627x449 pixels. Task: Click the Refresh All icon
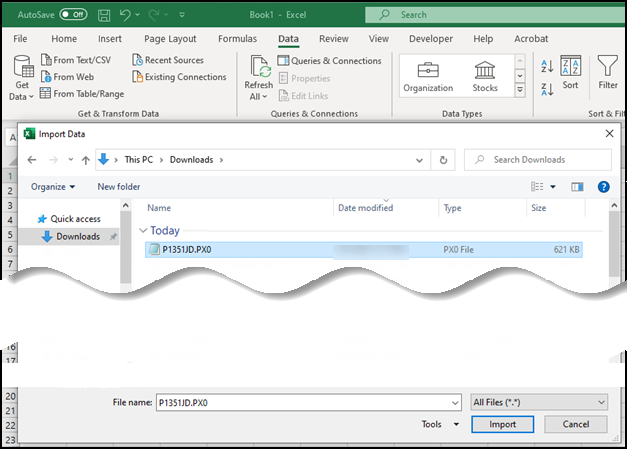pos(260,66)
